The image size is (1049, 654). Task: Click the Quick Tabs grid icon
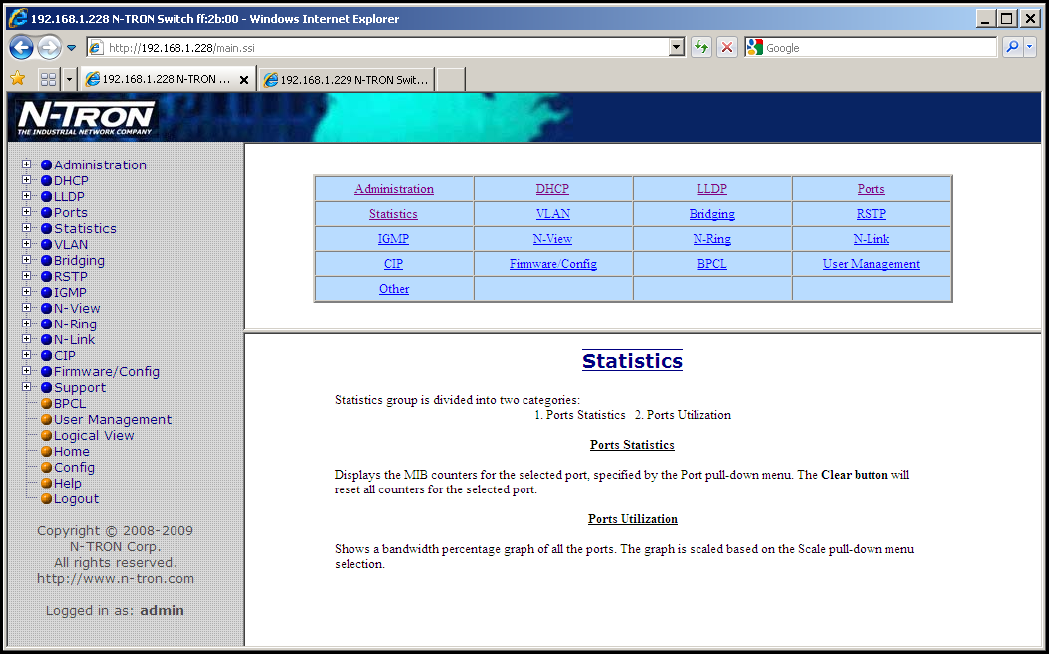click(x=48, y=79)
